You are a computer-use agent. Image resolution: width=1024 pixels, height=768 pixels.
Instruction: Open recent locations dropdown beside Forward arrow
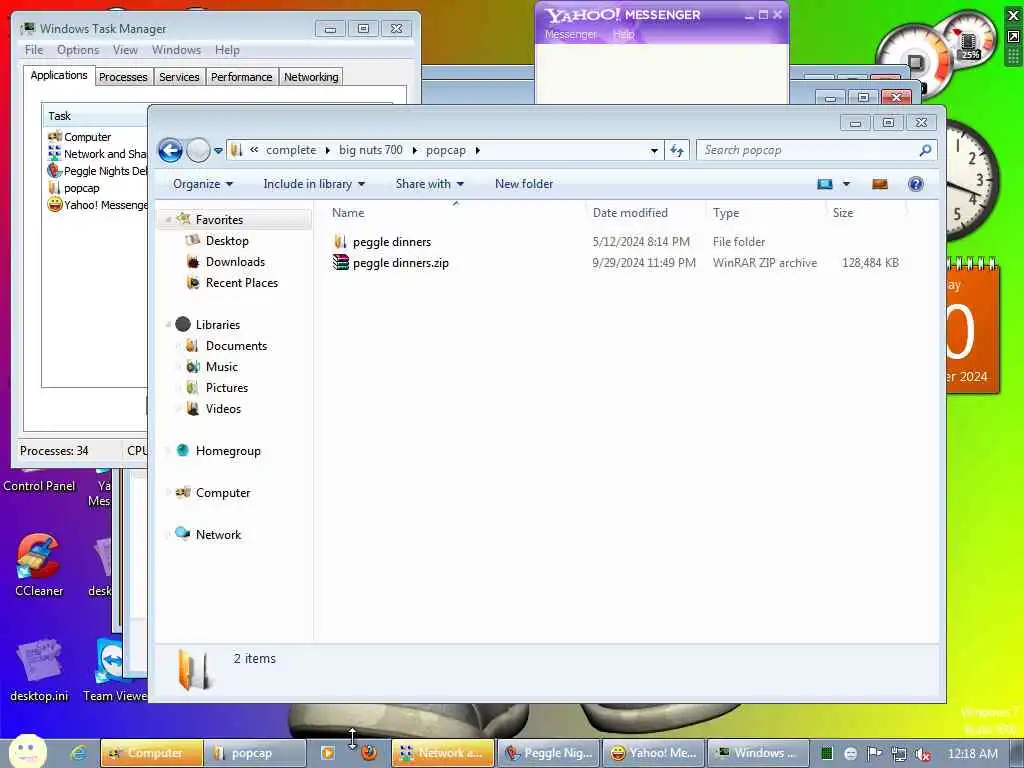(218, 151)
